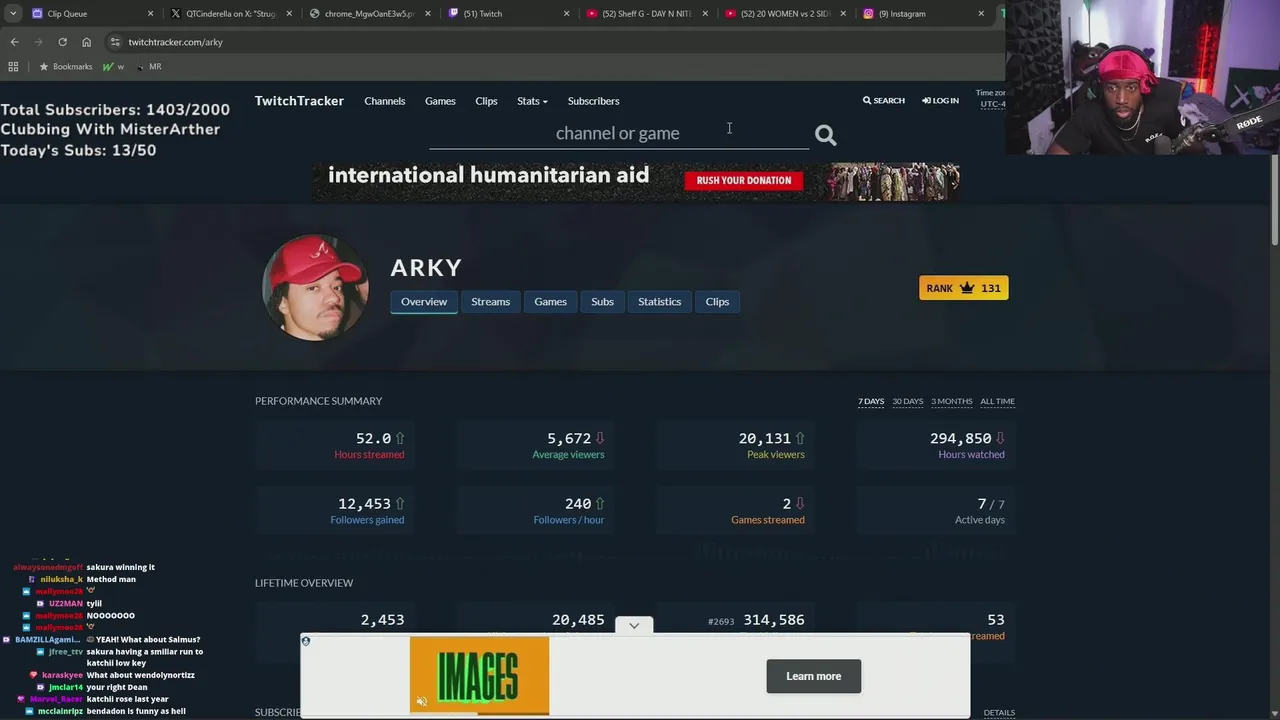Open the Bookmarks folder

[65, 66]
